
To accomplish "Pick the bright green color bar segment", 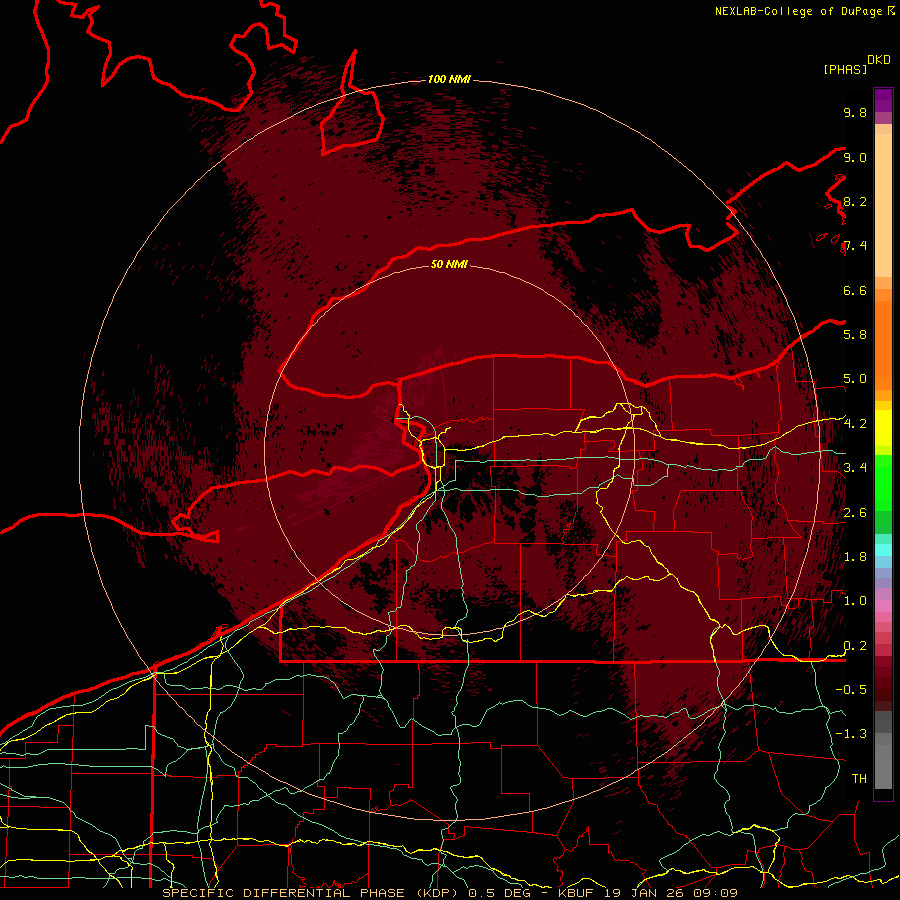I will pyautogui.click(x=883, y=482).
